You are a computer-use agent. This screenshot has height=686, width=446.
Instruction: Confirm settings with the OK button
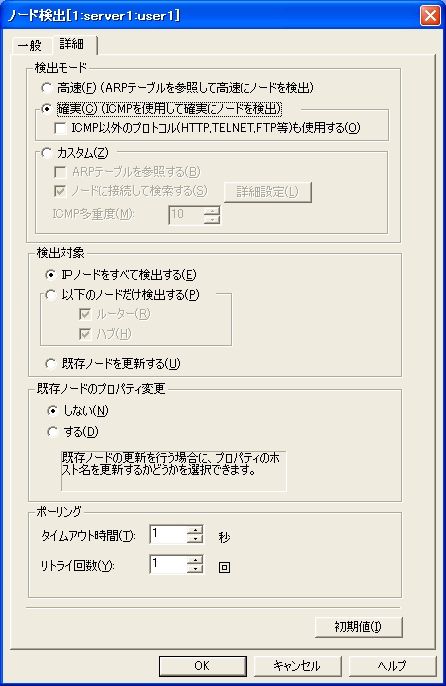coord(202,666)
